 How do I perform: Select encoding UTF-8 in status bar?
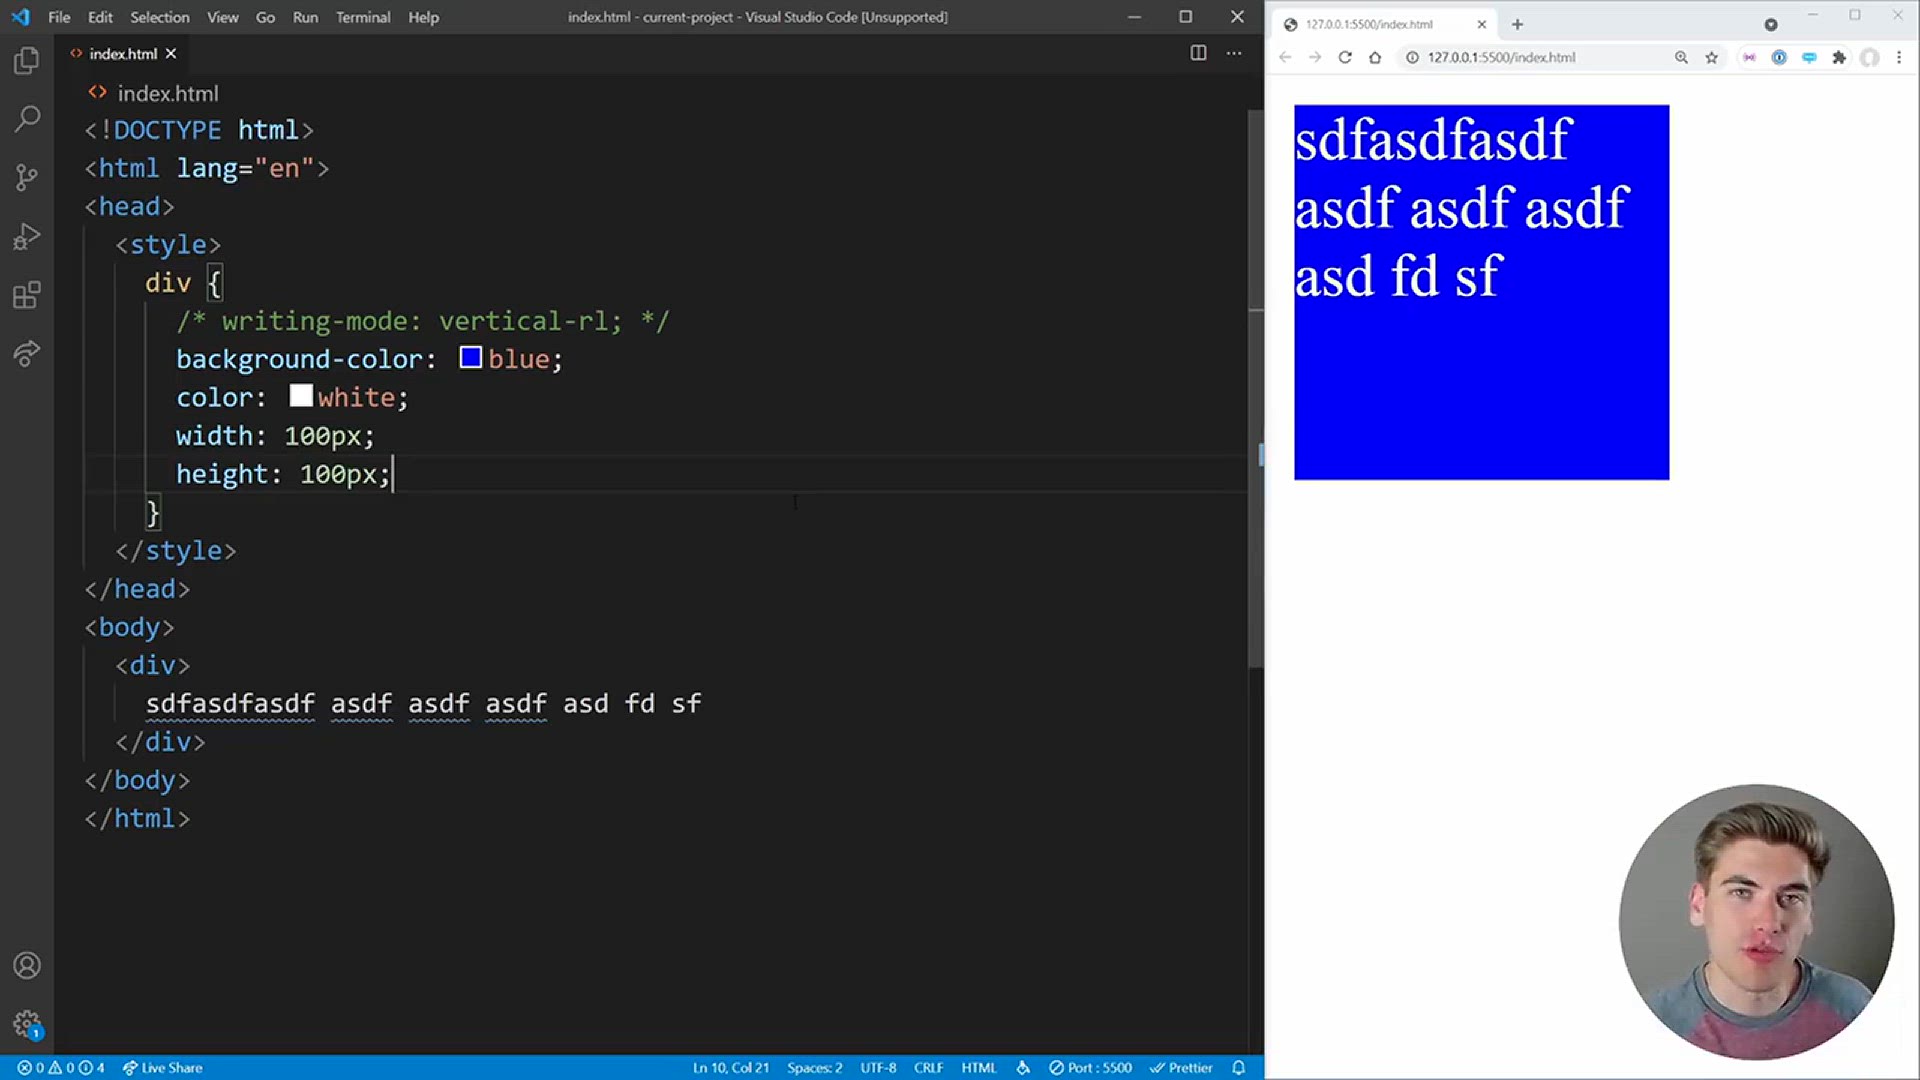pos(878,1068)
